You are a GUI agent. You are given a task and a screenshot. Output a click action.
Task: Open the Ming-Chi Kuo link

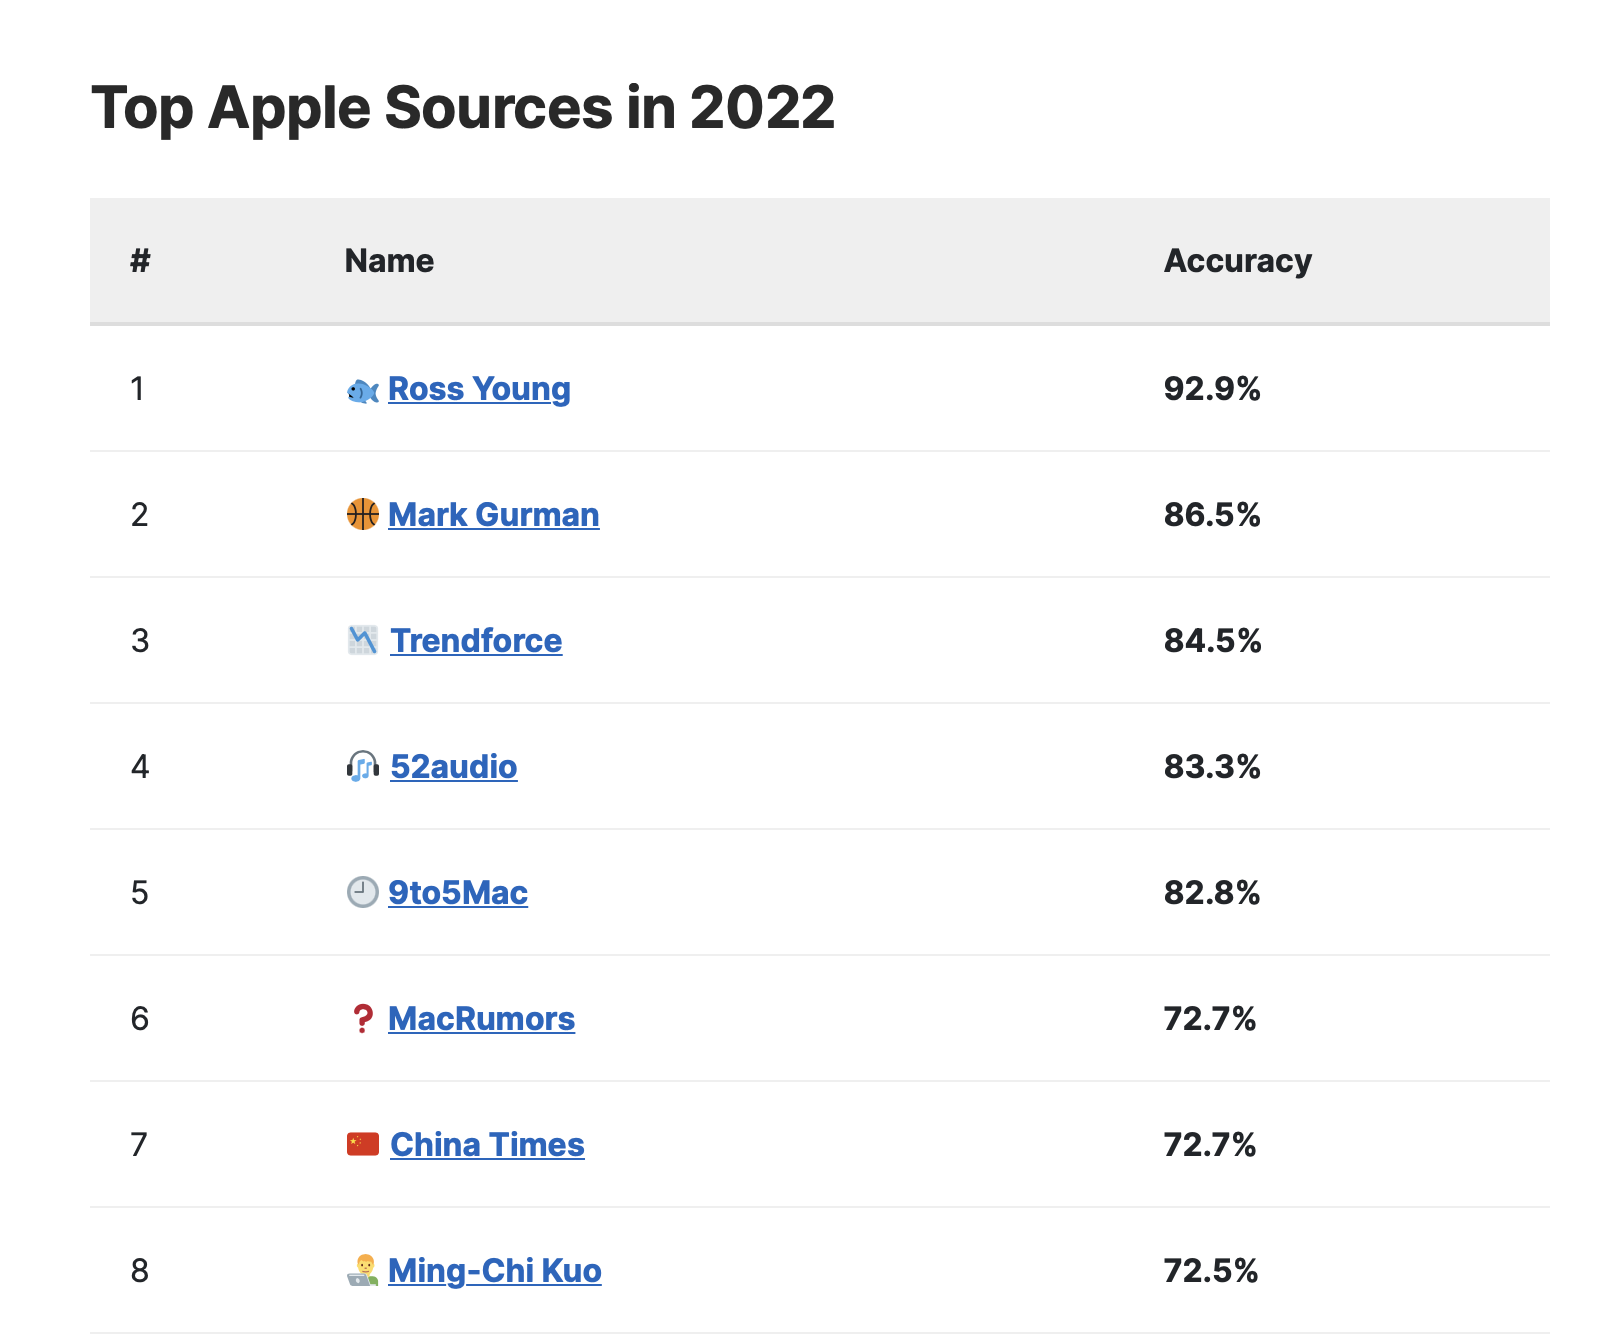(494, 1271)
